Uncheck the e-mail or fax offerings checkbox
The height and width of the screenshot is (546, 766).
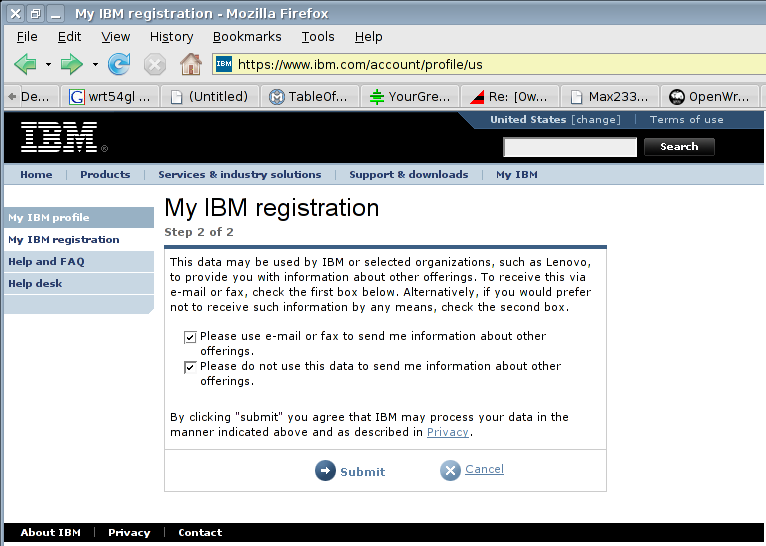pos(190,337)
